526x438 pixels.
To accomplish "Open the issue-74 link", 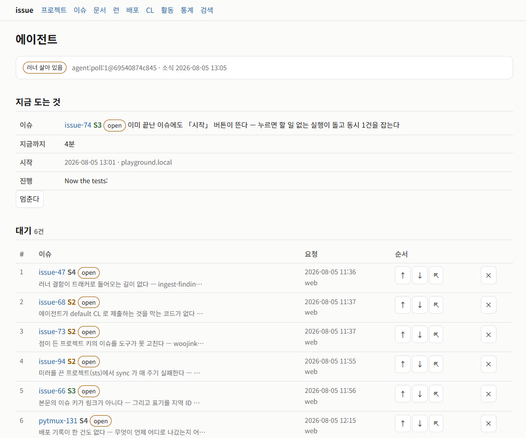I will 78,125.
